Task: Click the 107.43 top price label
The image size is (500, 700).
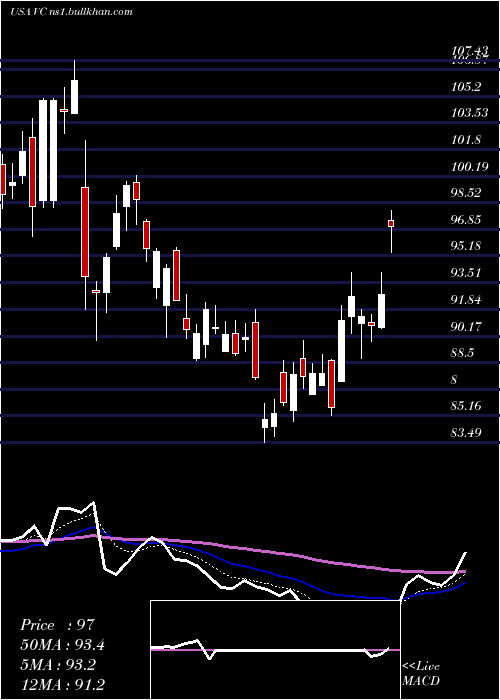Action: [470, 51]
